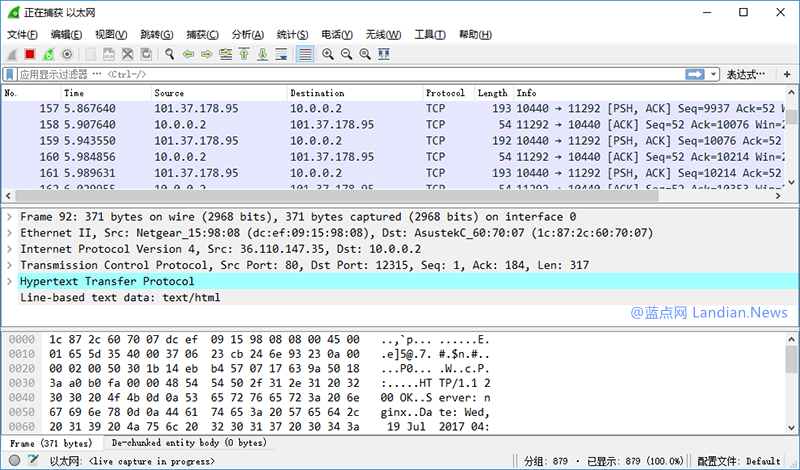Select packet 159 at time 5.943550
This screenshot has width=800, height=470.
pos(393,140)
